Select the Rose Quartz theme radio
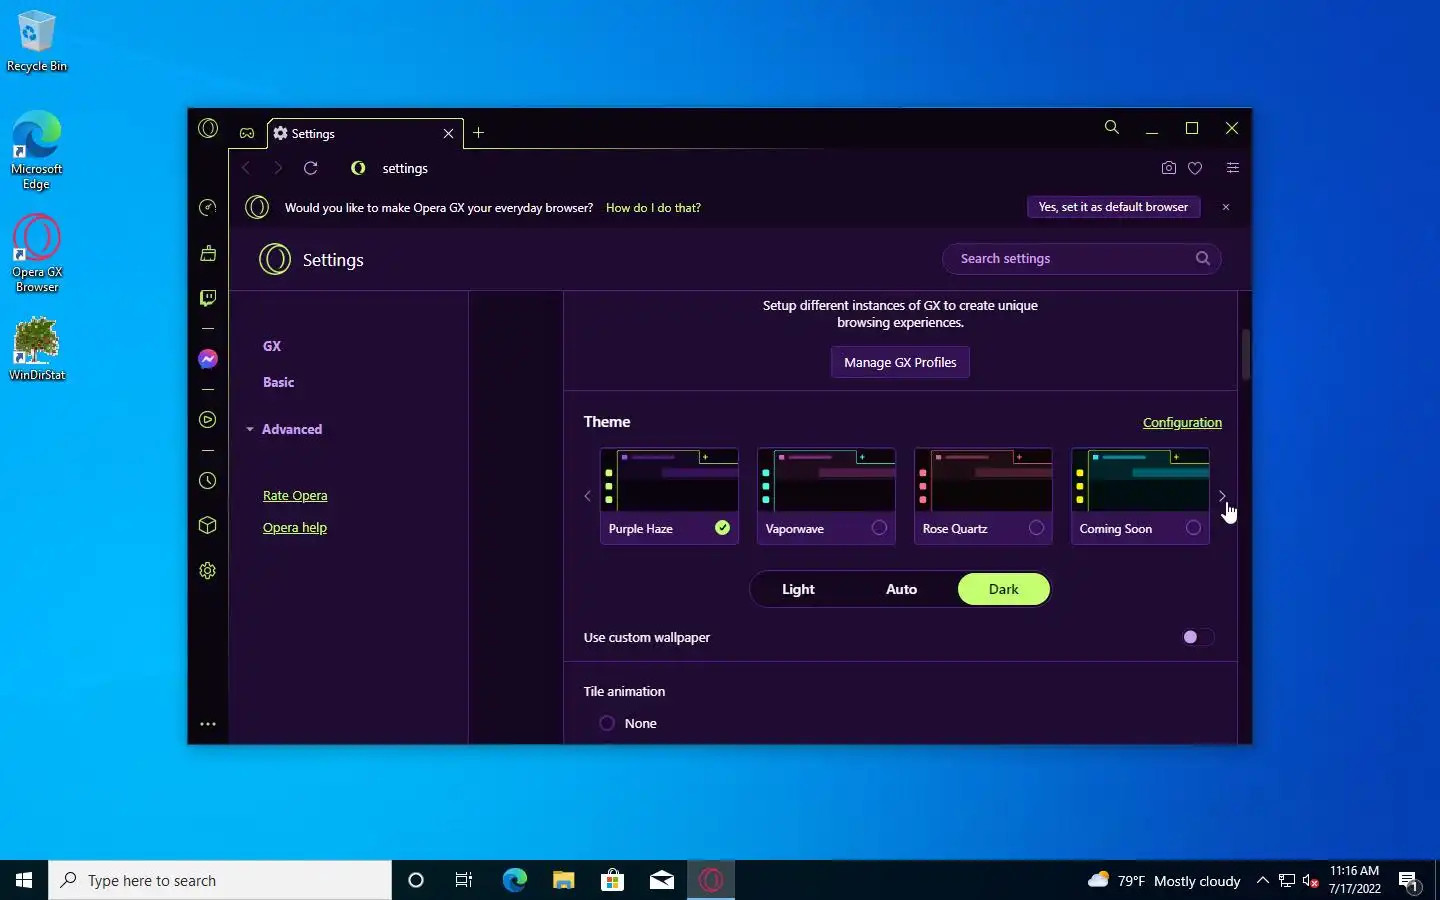This screenshot has width=1440, height=900. click(x=1036, y=528)
